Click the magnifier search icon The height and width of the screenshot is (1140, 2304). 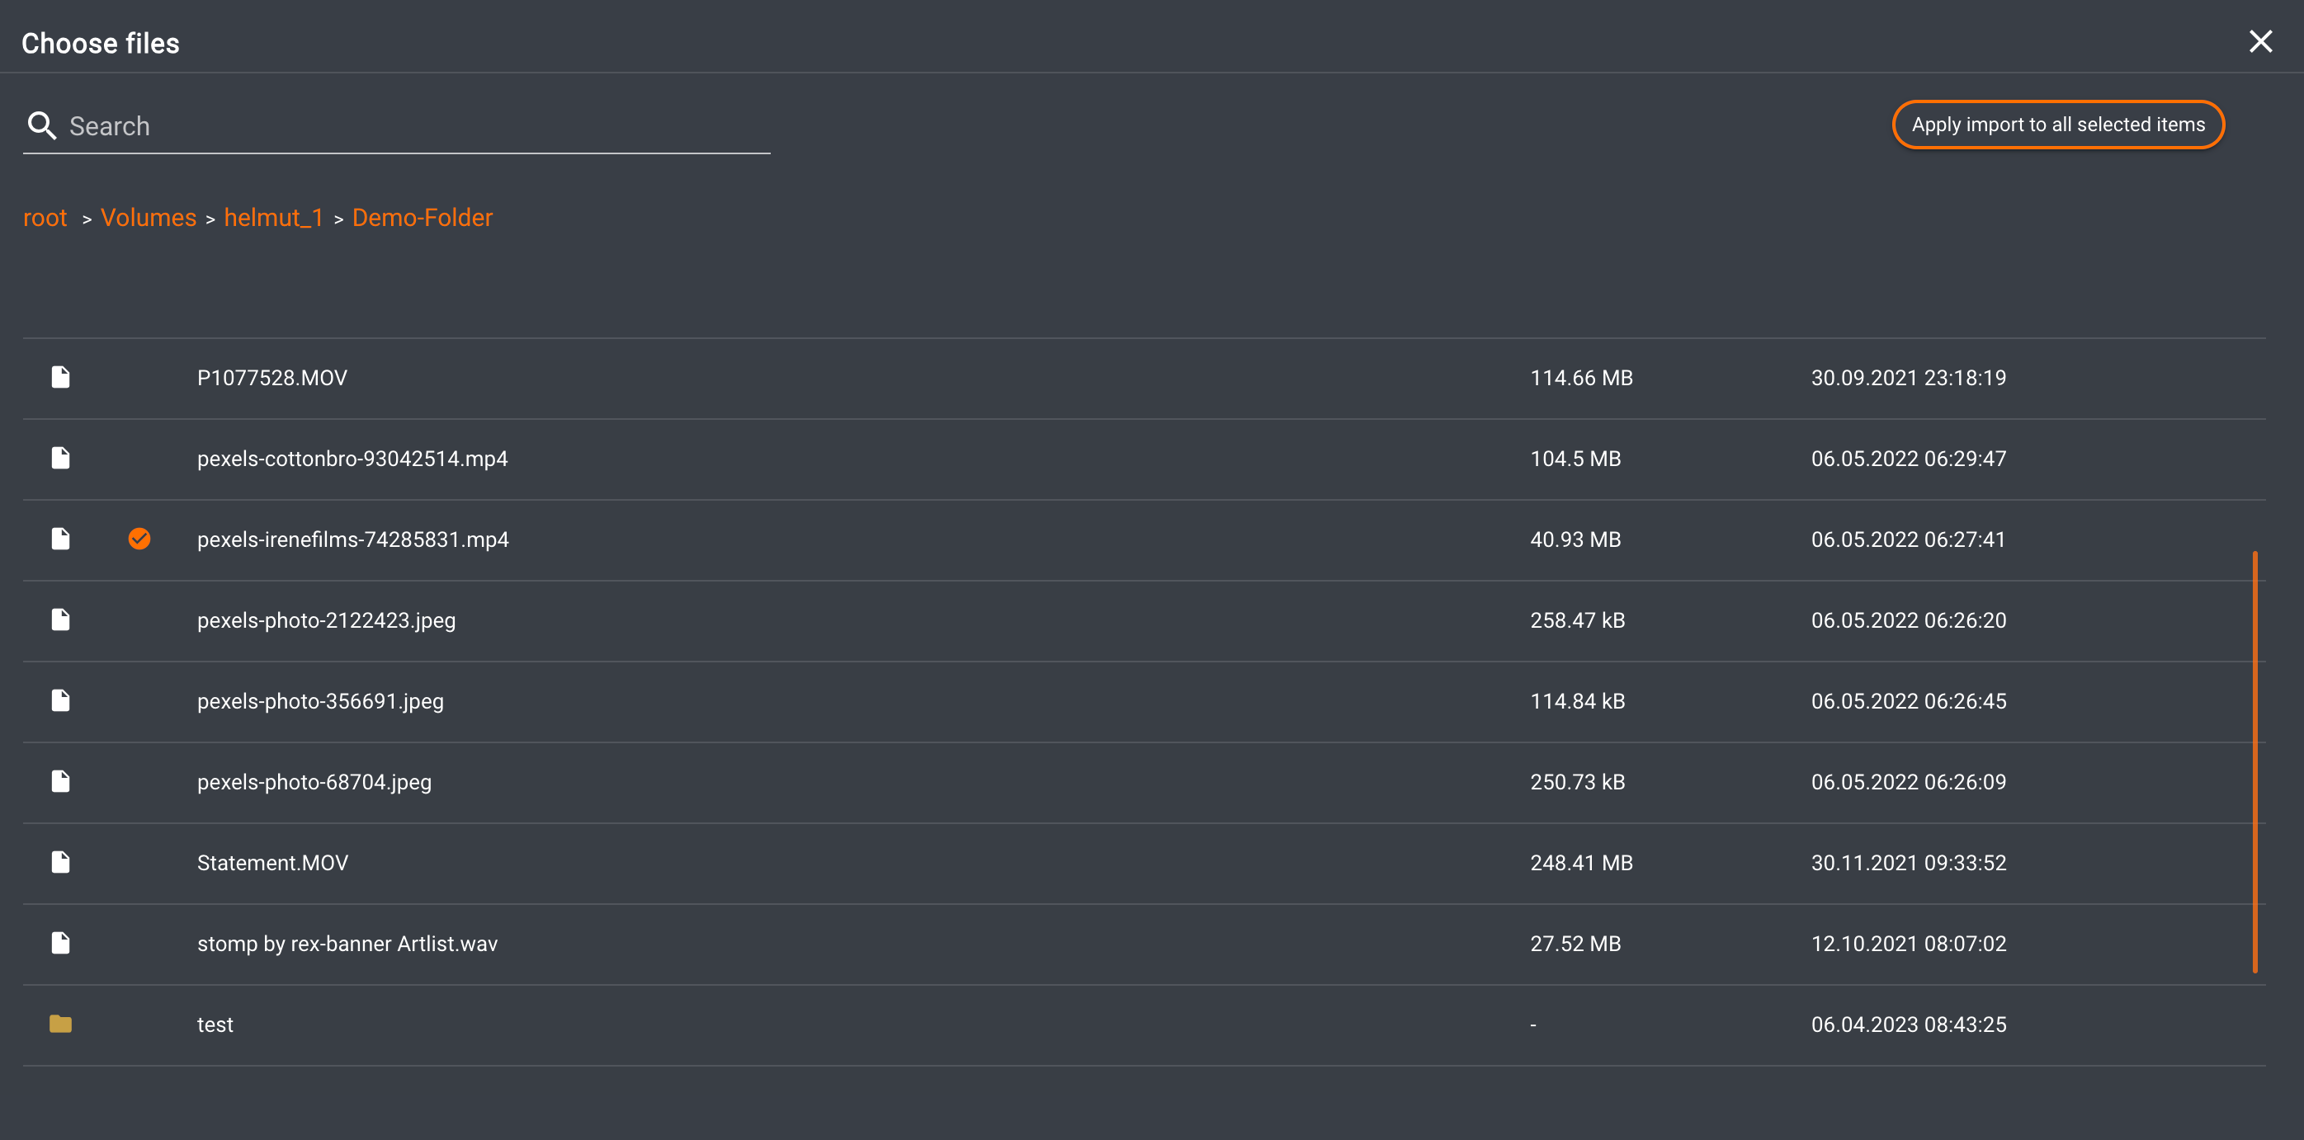pyautogui.click(x=41, y=125)
